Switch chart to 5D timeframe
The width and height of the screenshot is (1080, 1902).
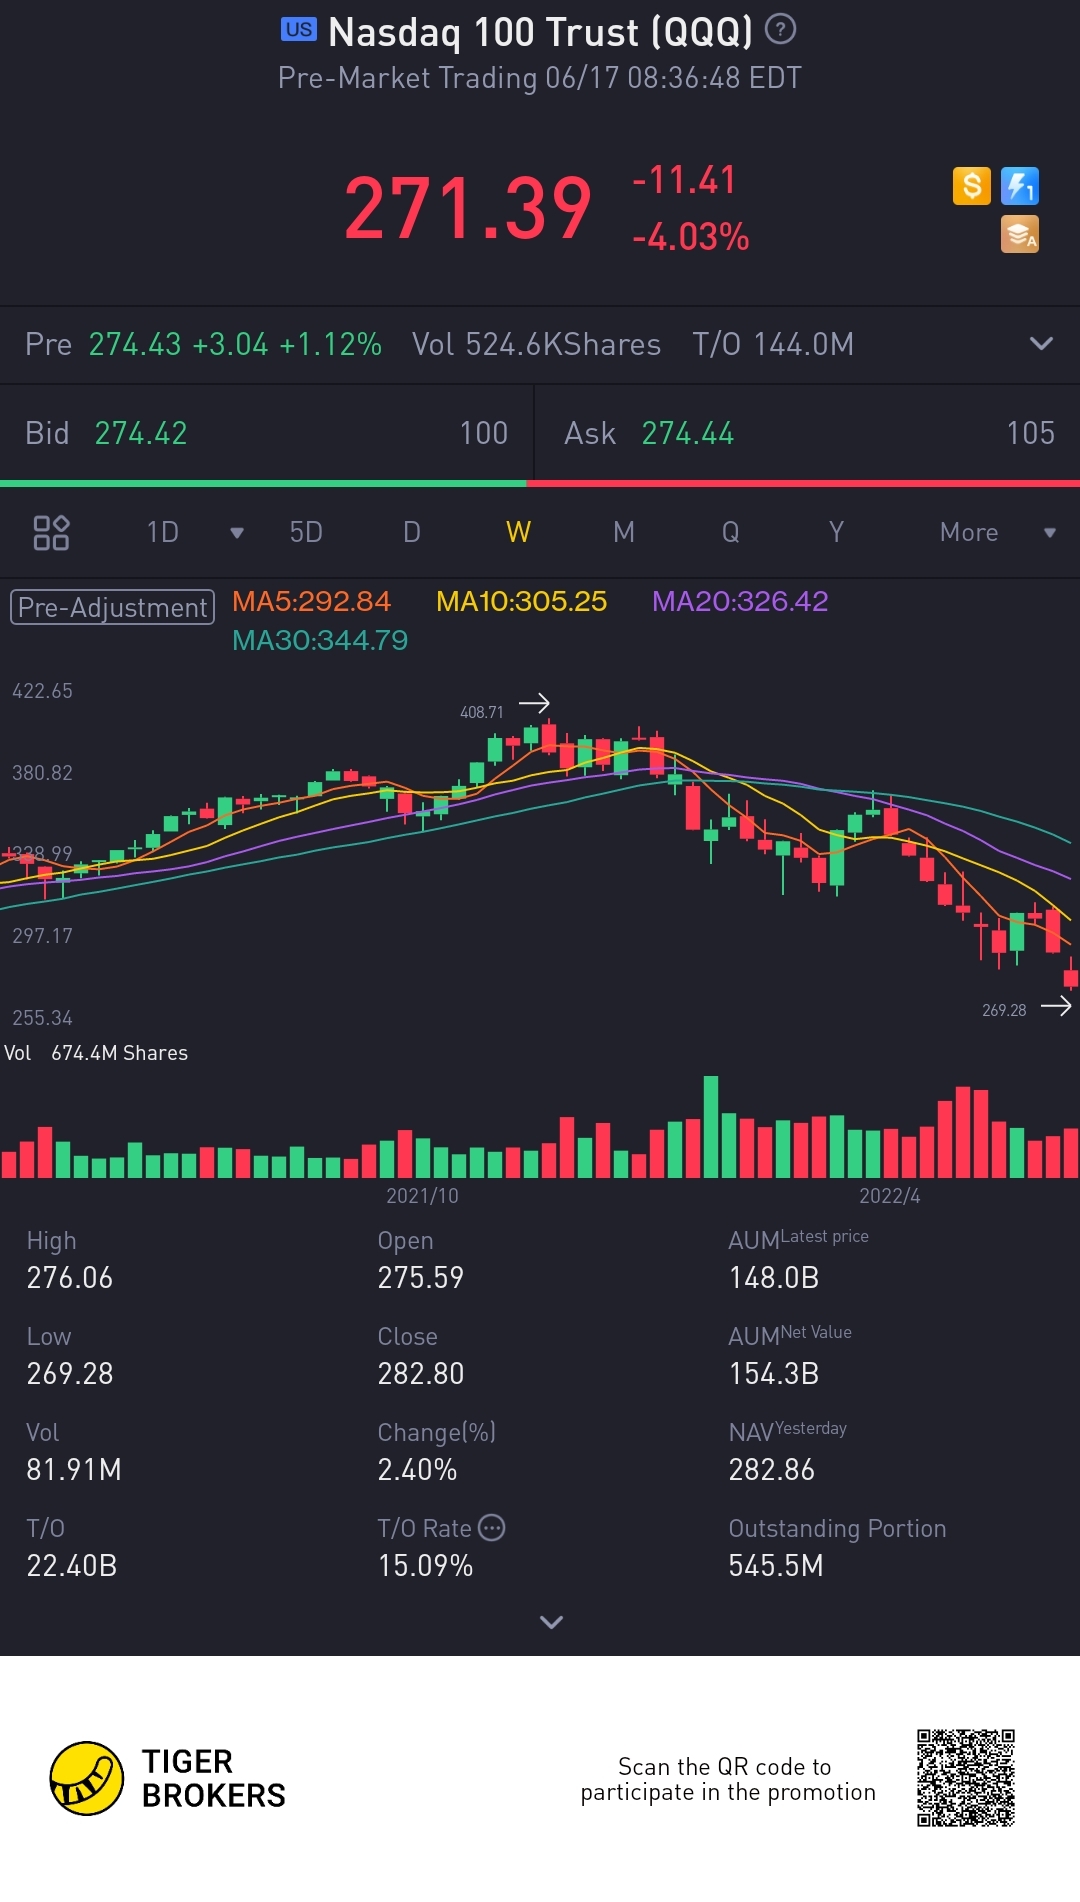(x=306, y=532)
